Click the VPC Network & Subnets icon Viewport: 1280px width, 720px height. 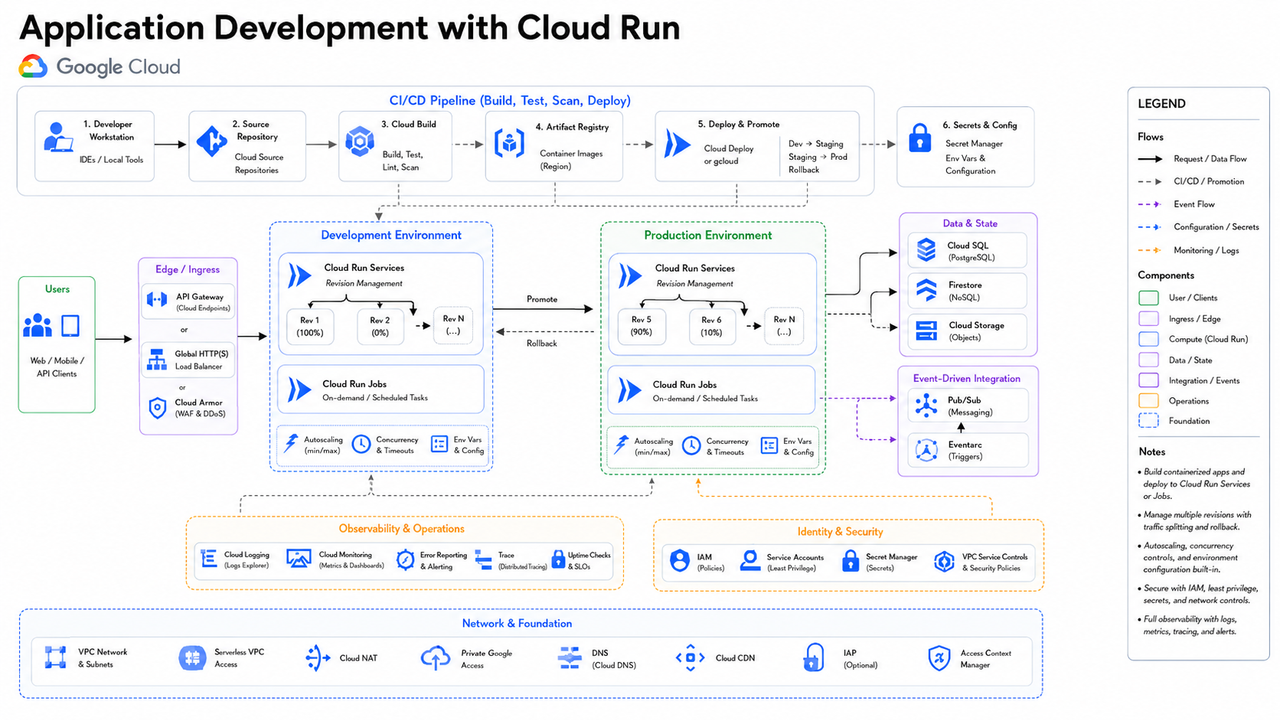[x=55, y=657]
